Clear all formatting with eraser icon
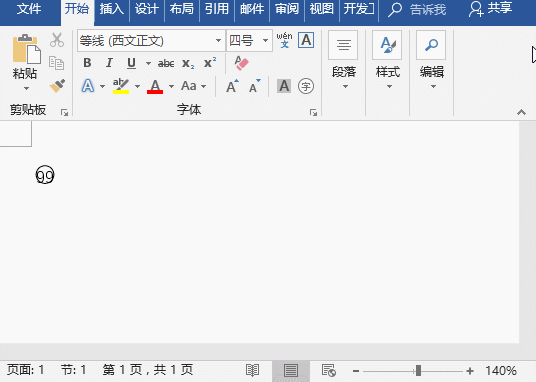The image size is (536, 382). point(242,63)
